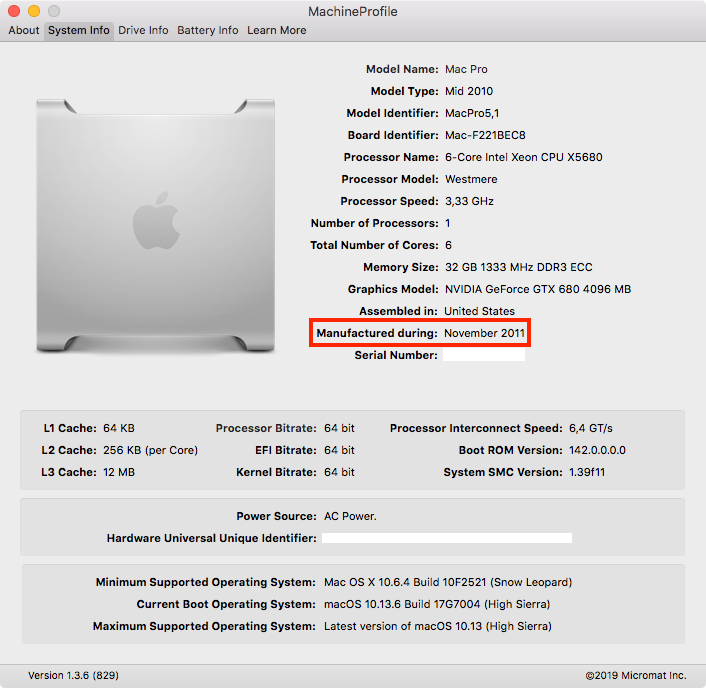706x688 pixels.
Task: Click the Westmere processor model value
Action: pos(471,179)
